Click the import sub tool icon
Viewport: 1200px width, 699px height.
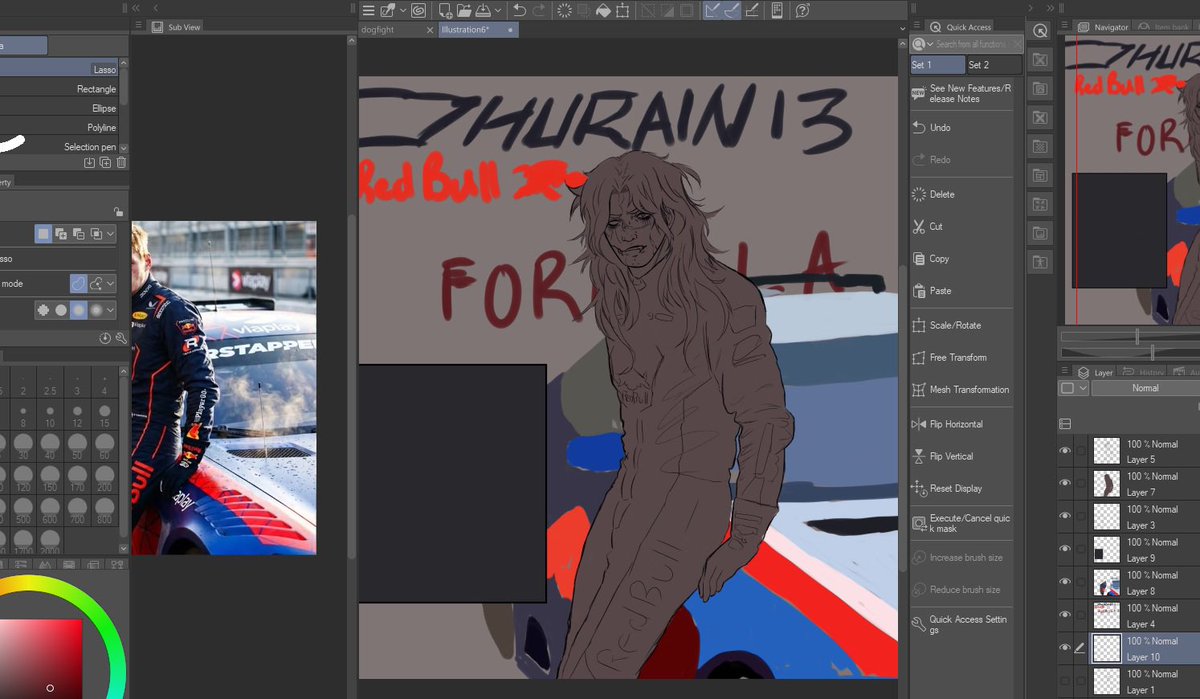tap(90, 162)
